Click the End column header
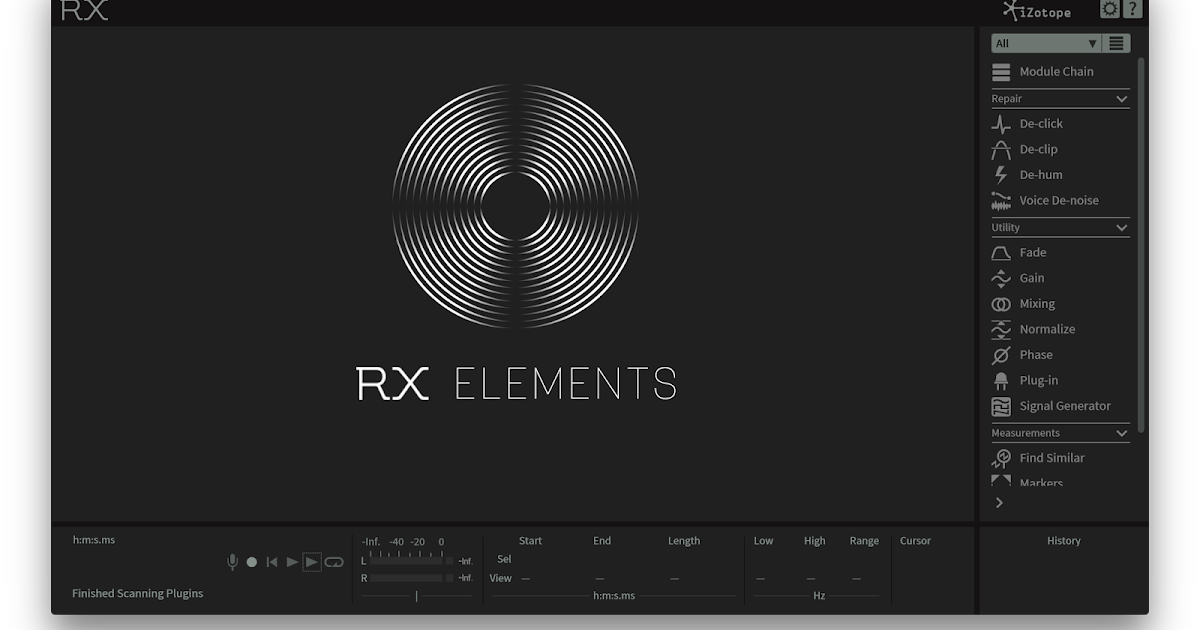Viewport: 1200px width, 630px height. [x=602, y=541]
